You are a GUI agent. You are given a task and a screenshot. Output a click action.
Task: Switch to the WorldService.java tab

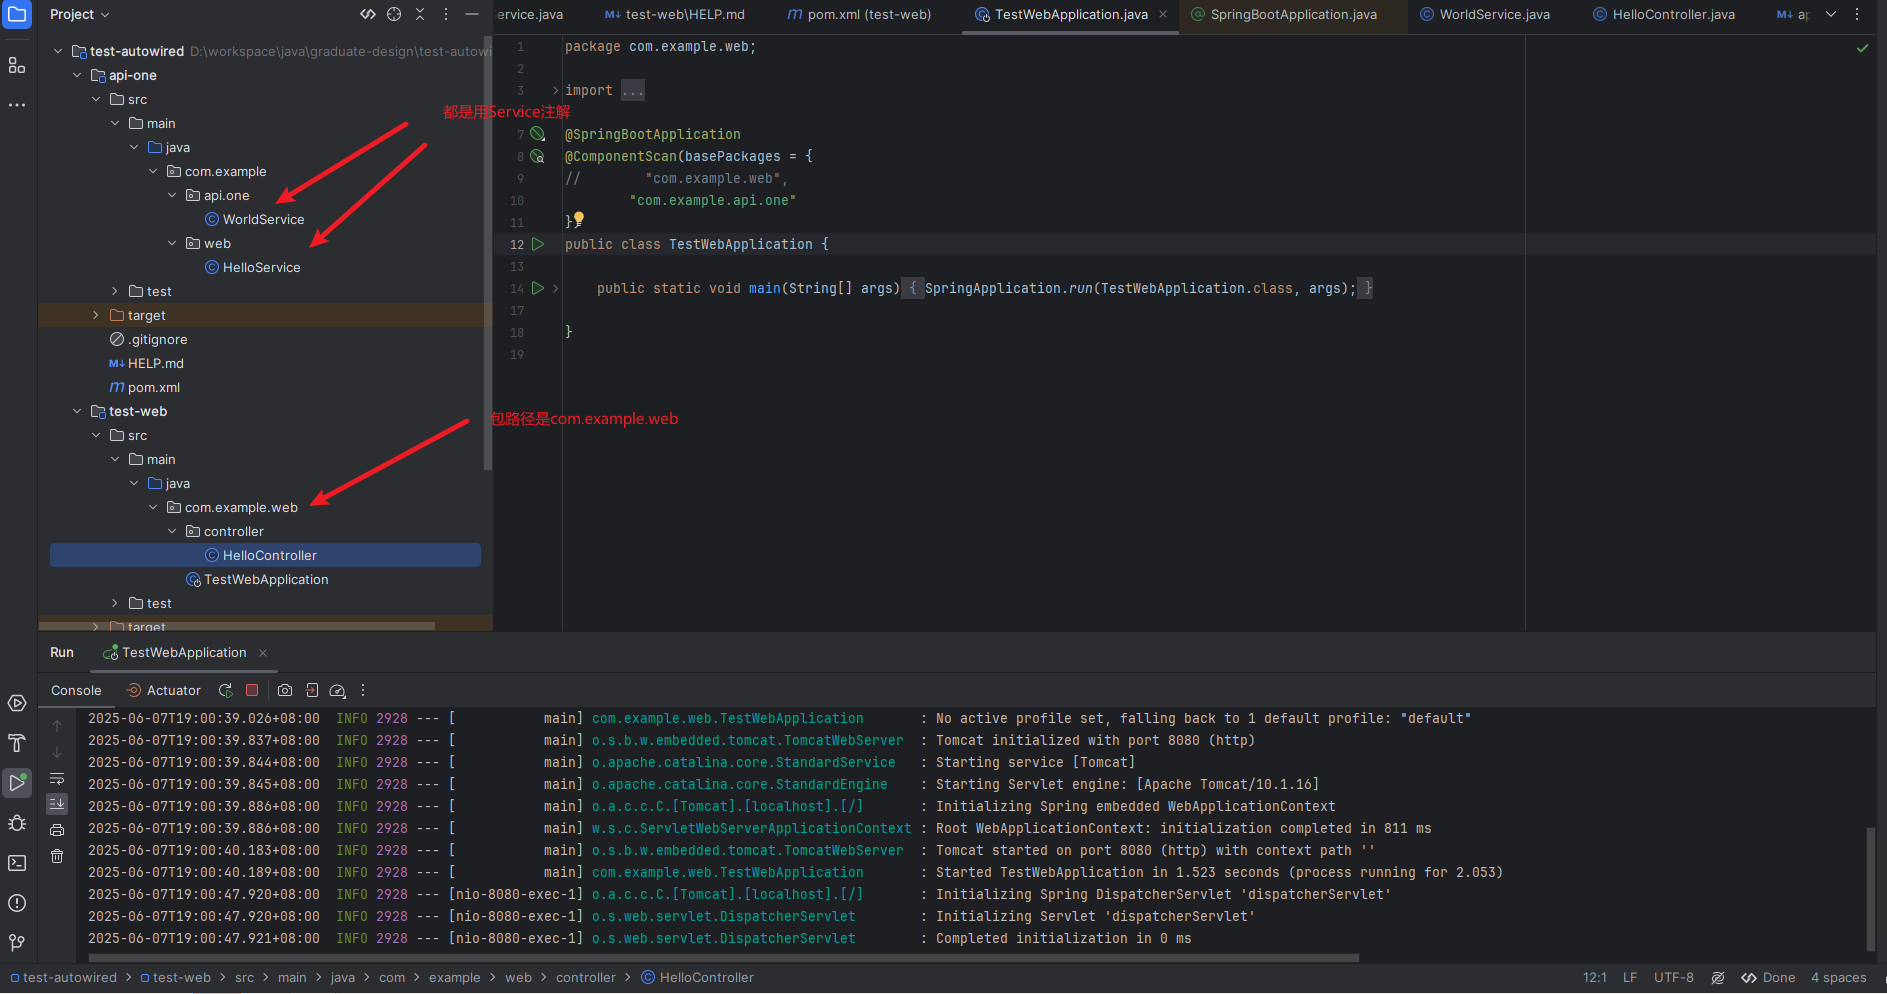point(1485,14)
